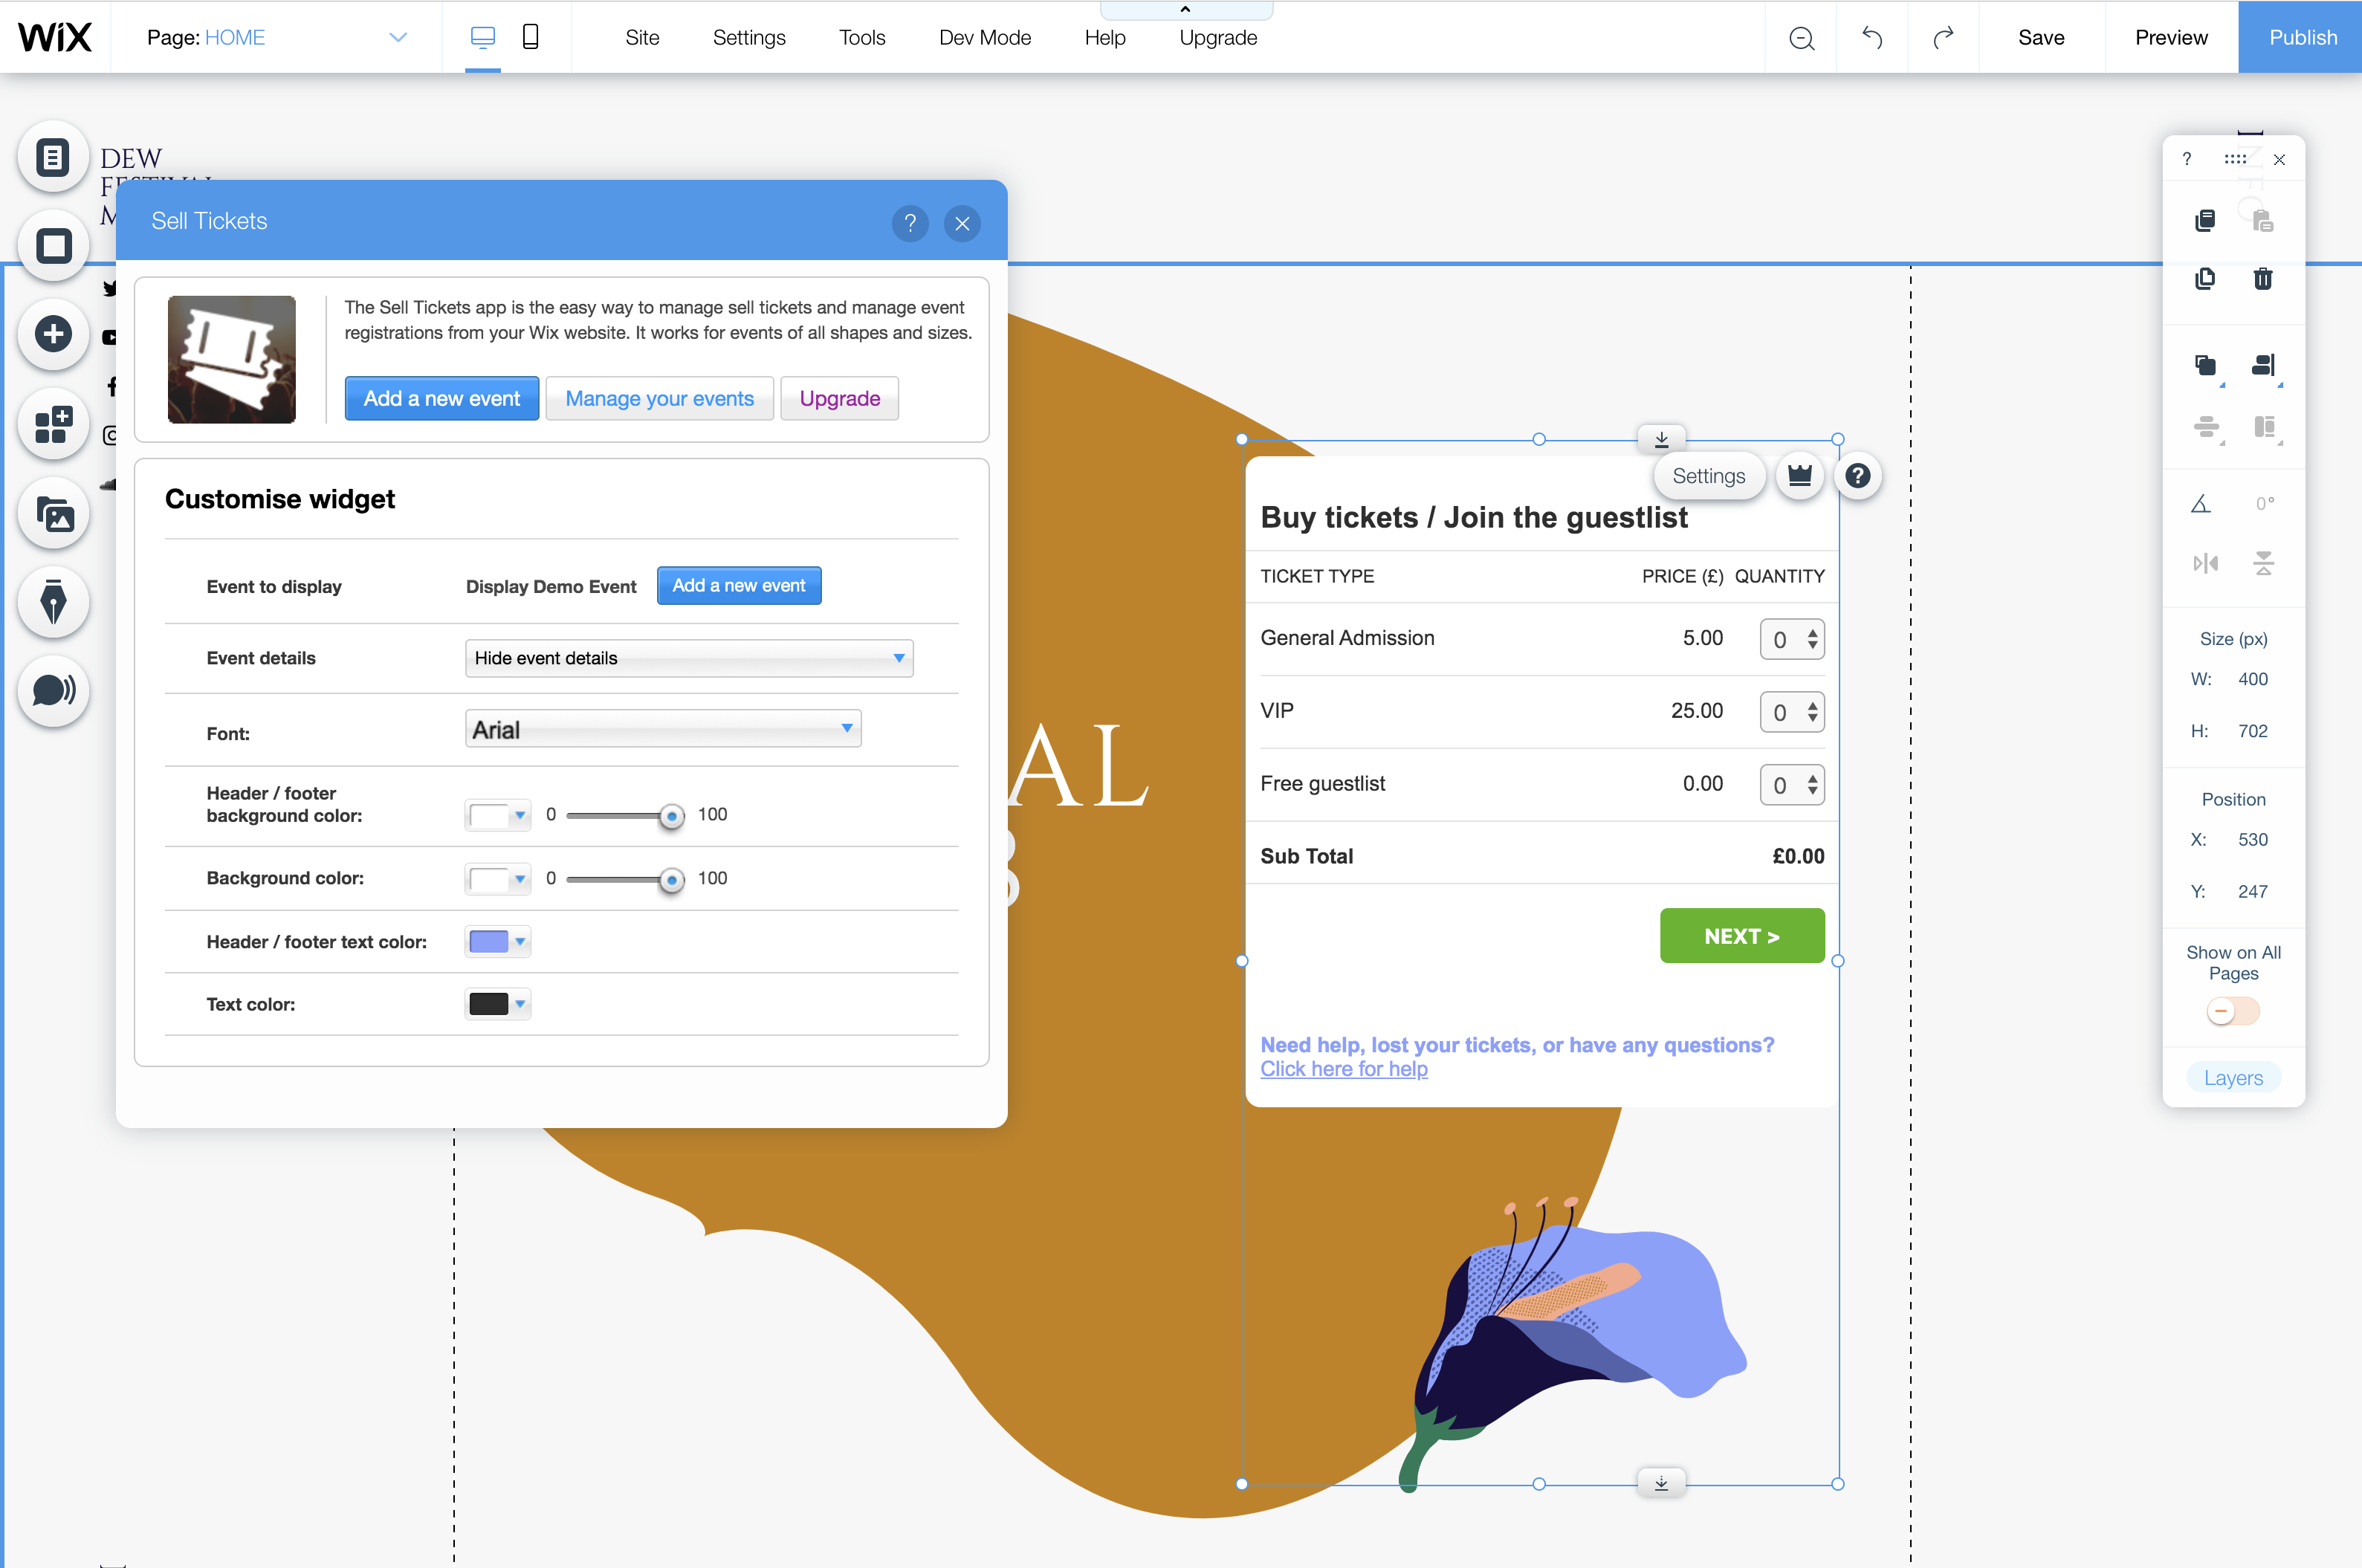Open the Site menu
Screen dimensions: 2362x1568
(642, 38)
